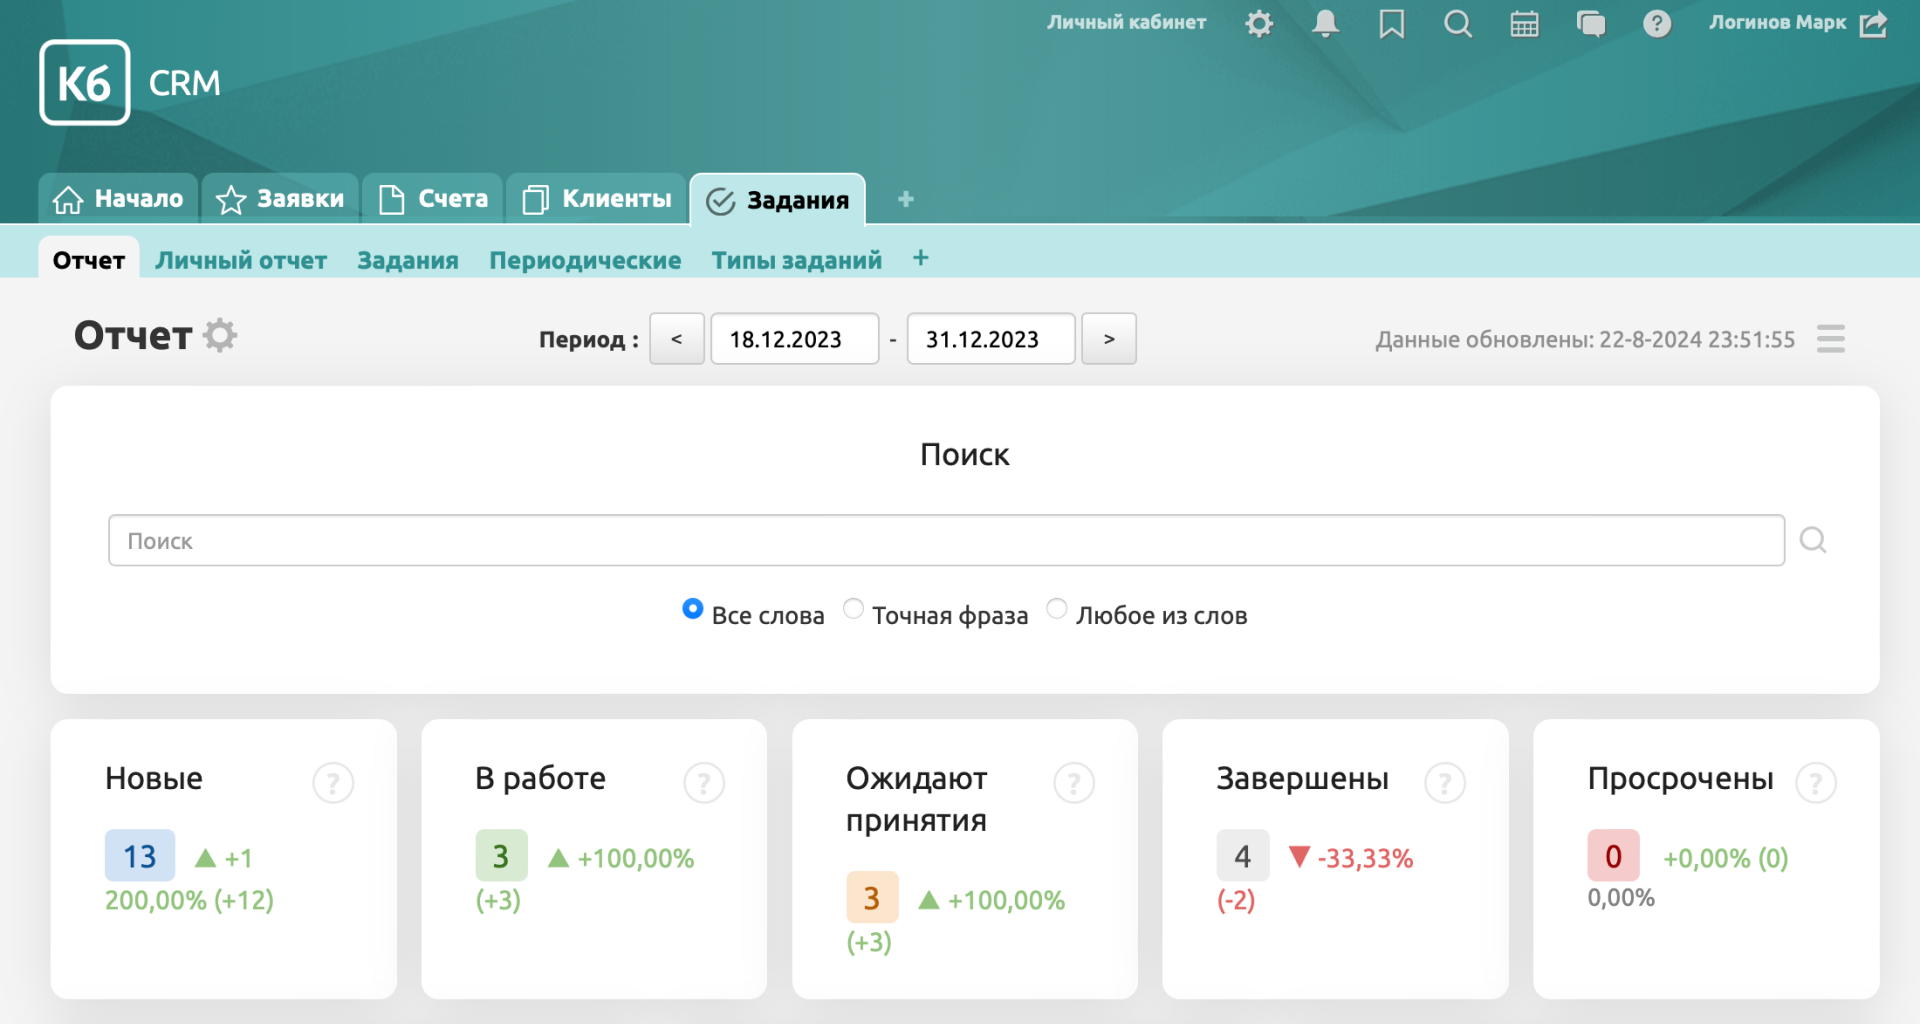Click the logout icon next to Логинов Марк

(x=1873, y=23)
